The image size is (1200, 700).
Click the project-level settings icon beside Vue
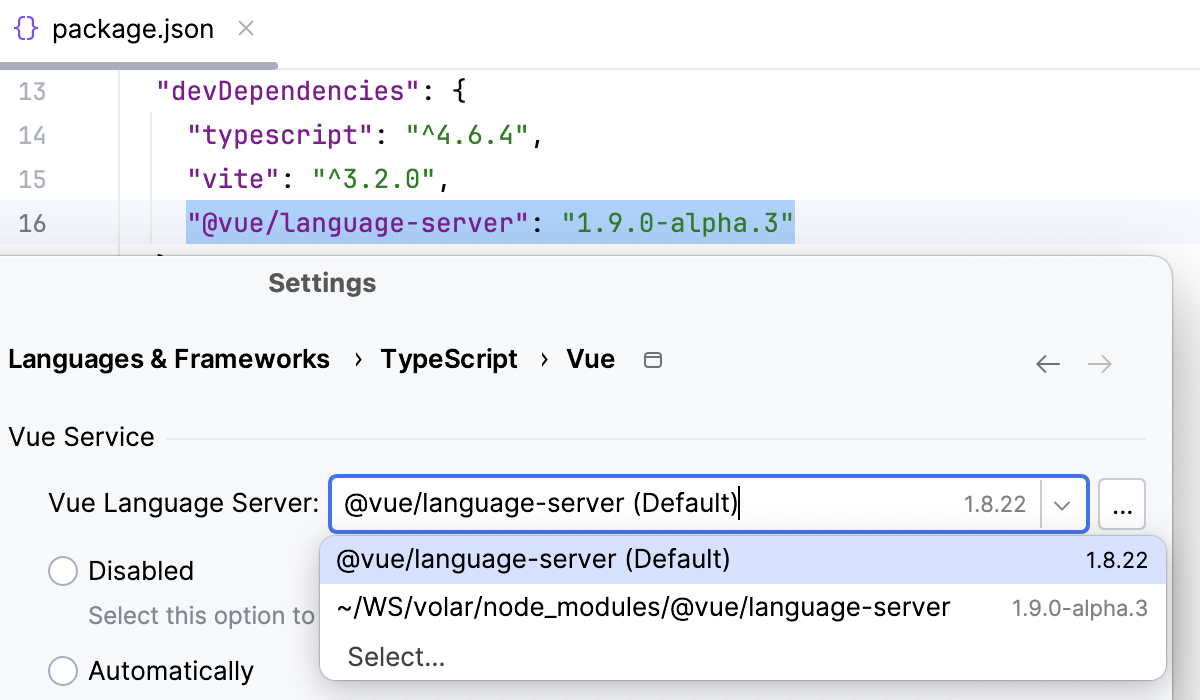(653, 360)
